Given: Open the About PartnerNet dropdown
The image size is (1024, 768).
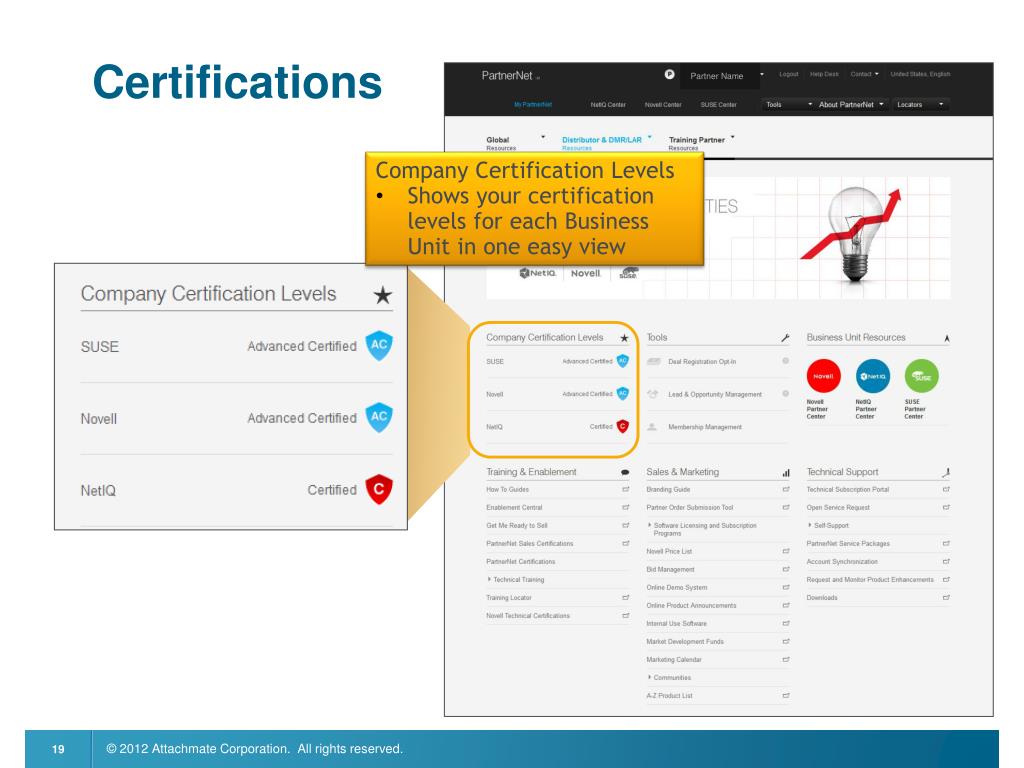Looking at the screenshot, I should click(x=851, y=104).
